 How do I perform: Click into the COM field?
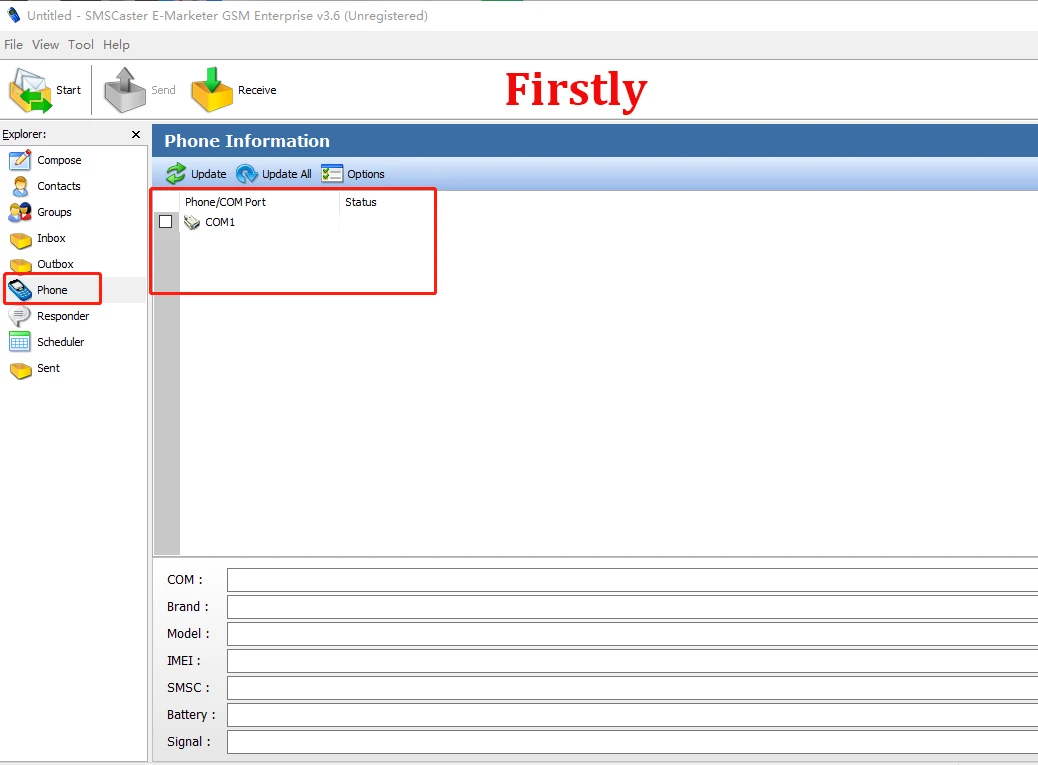pyautogui.click(x=632, y=580)
